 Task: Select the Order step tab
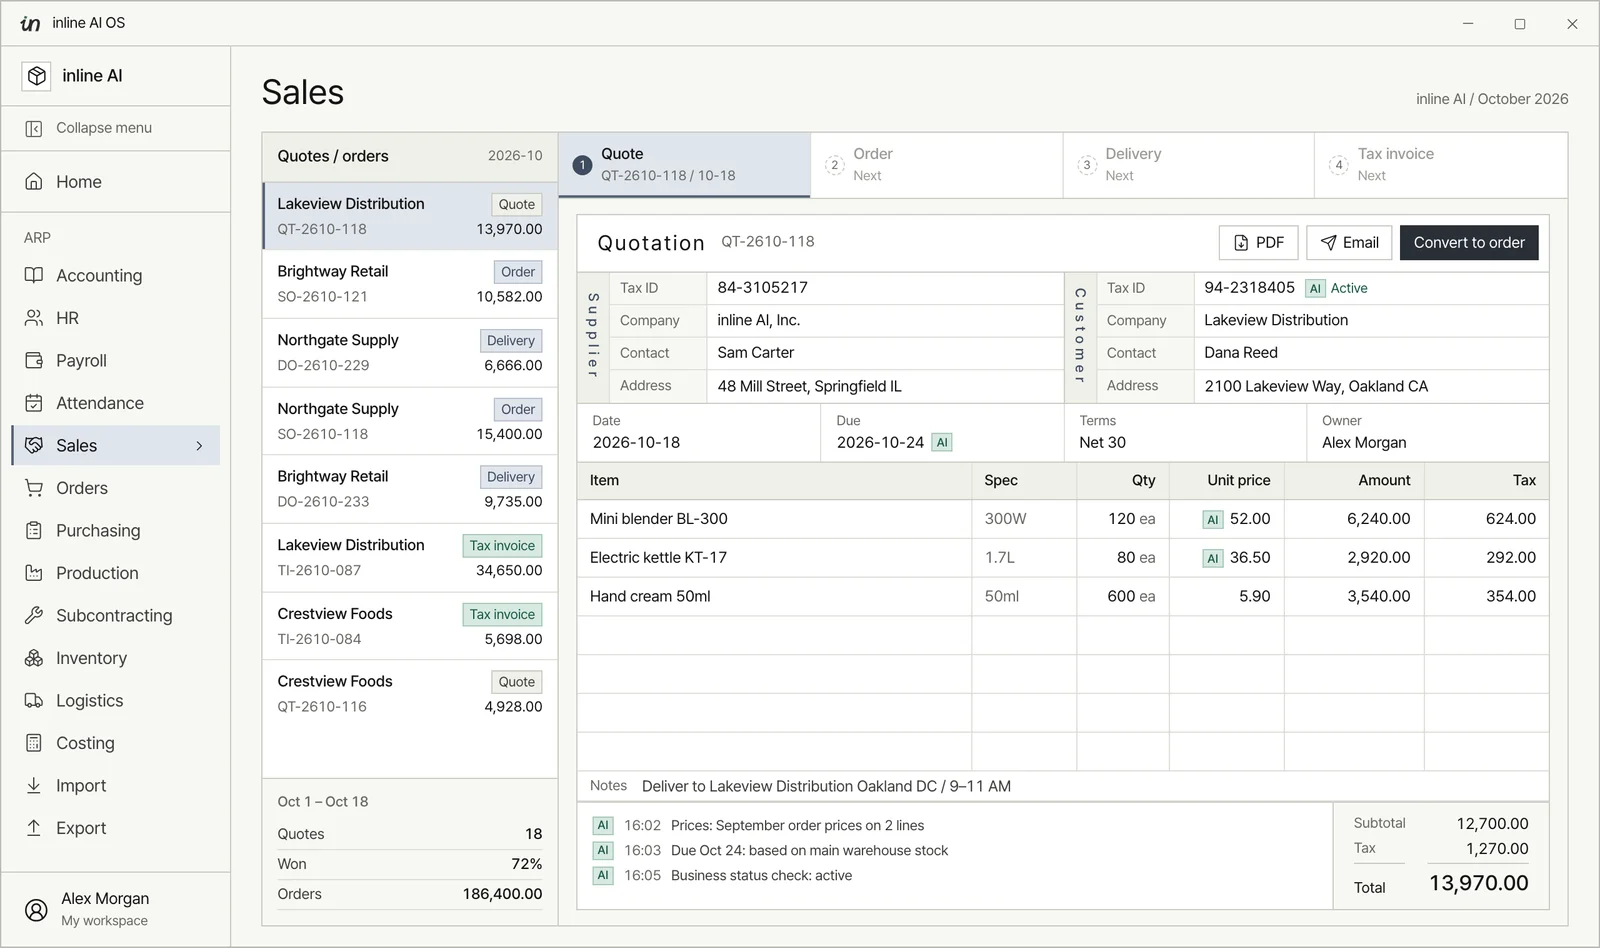tap(937, 165)
